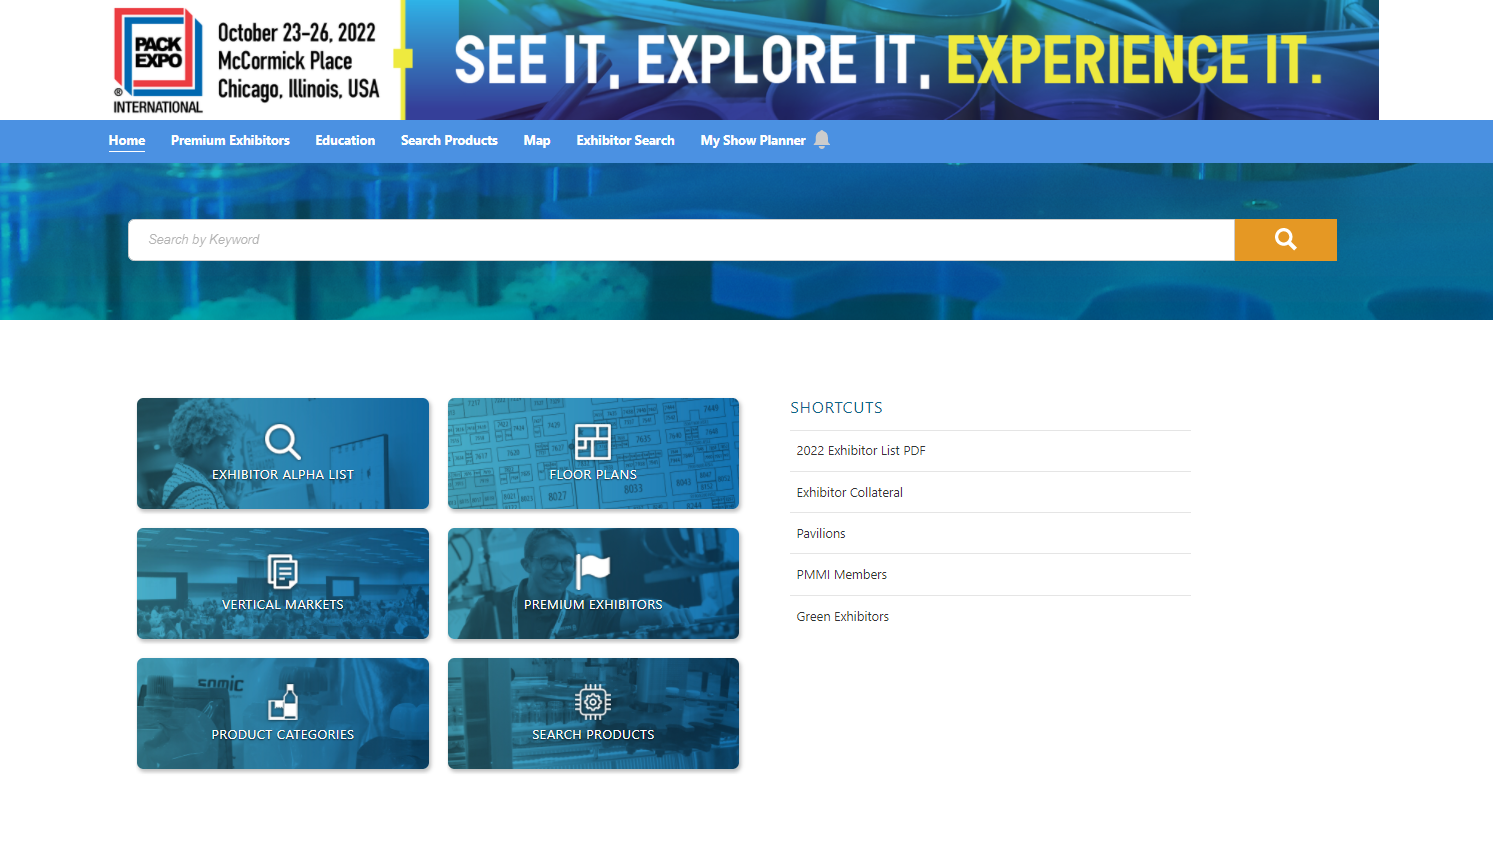Select Search Products in the nav bar
The image size is (1493, 868).
(x=449, y=140)
